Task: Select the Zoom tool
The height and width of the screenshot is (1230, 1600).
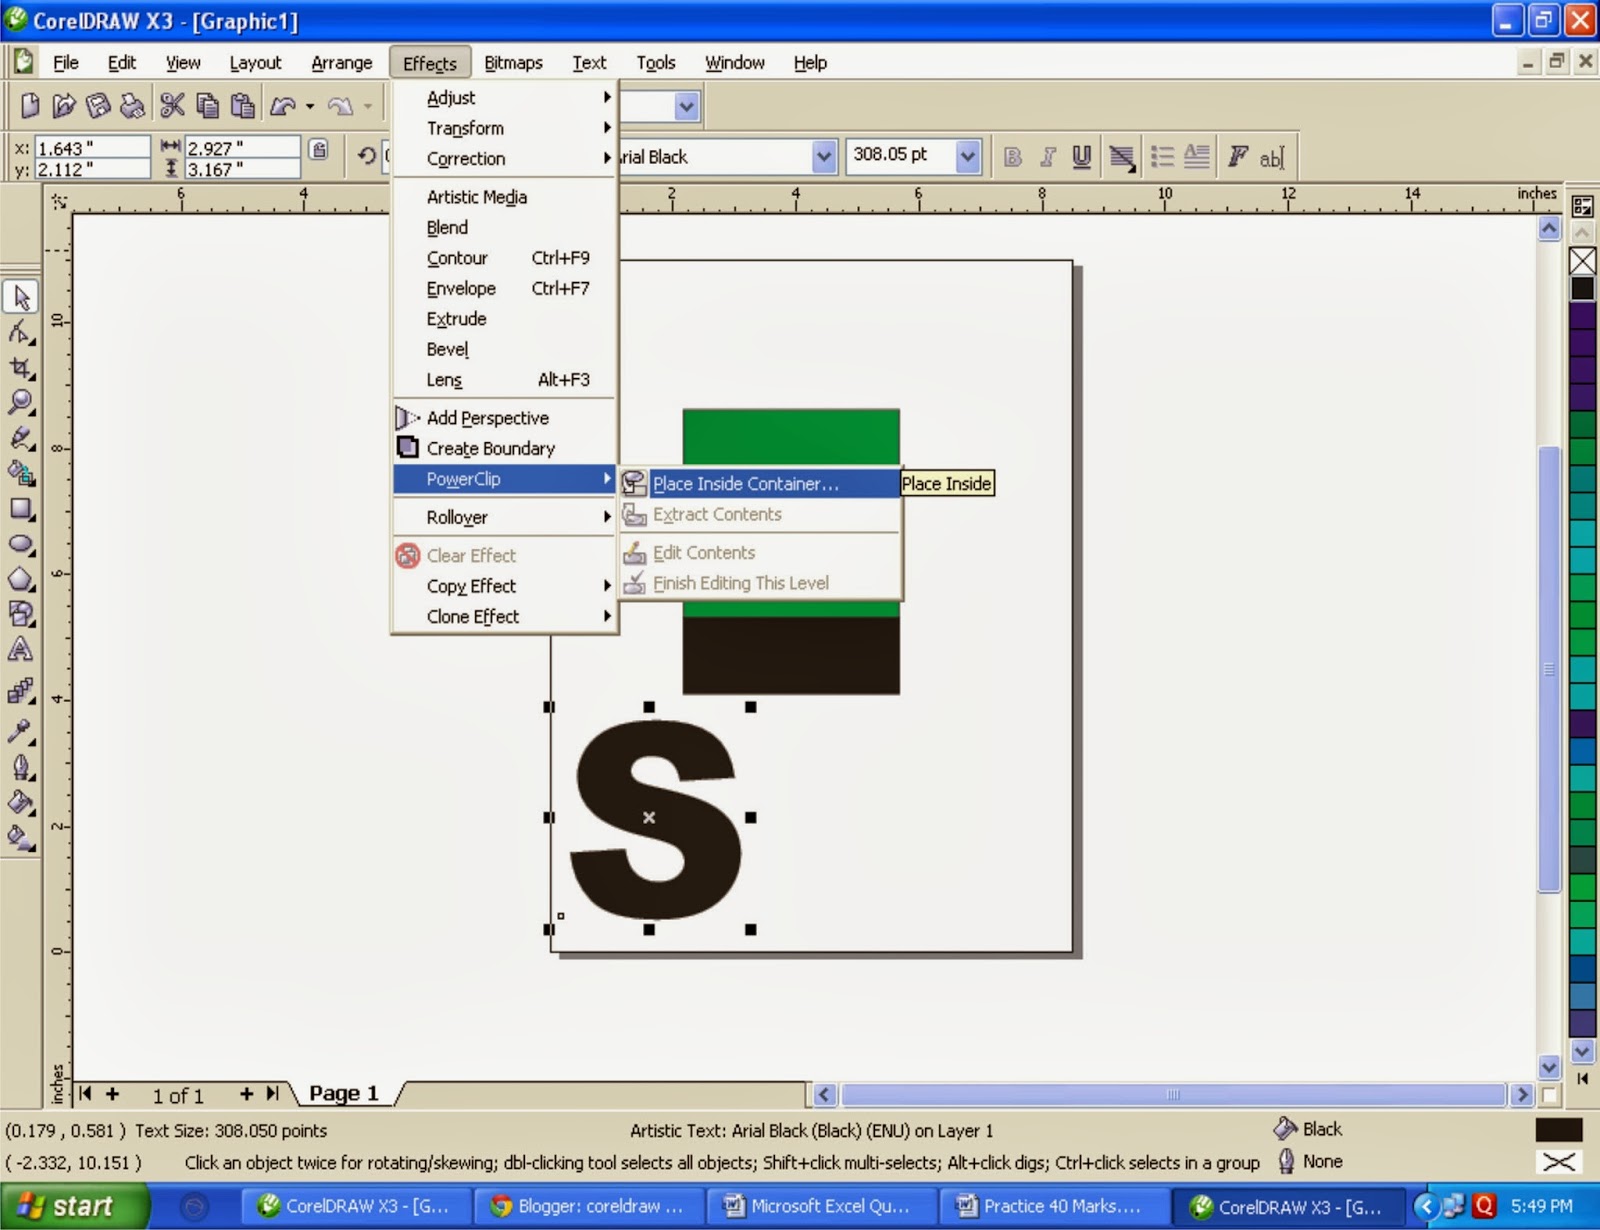Action: click(20, 402)
